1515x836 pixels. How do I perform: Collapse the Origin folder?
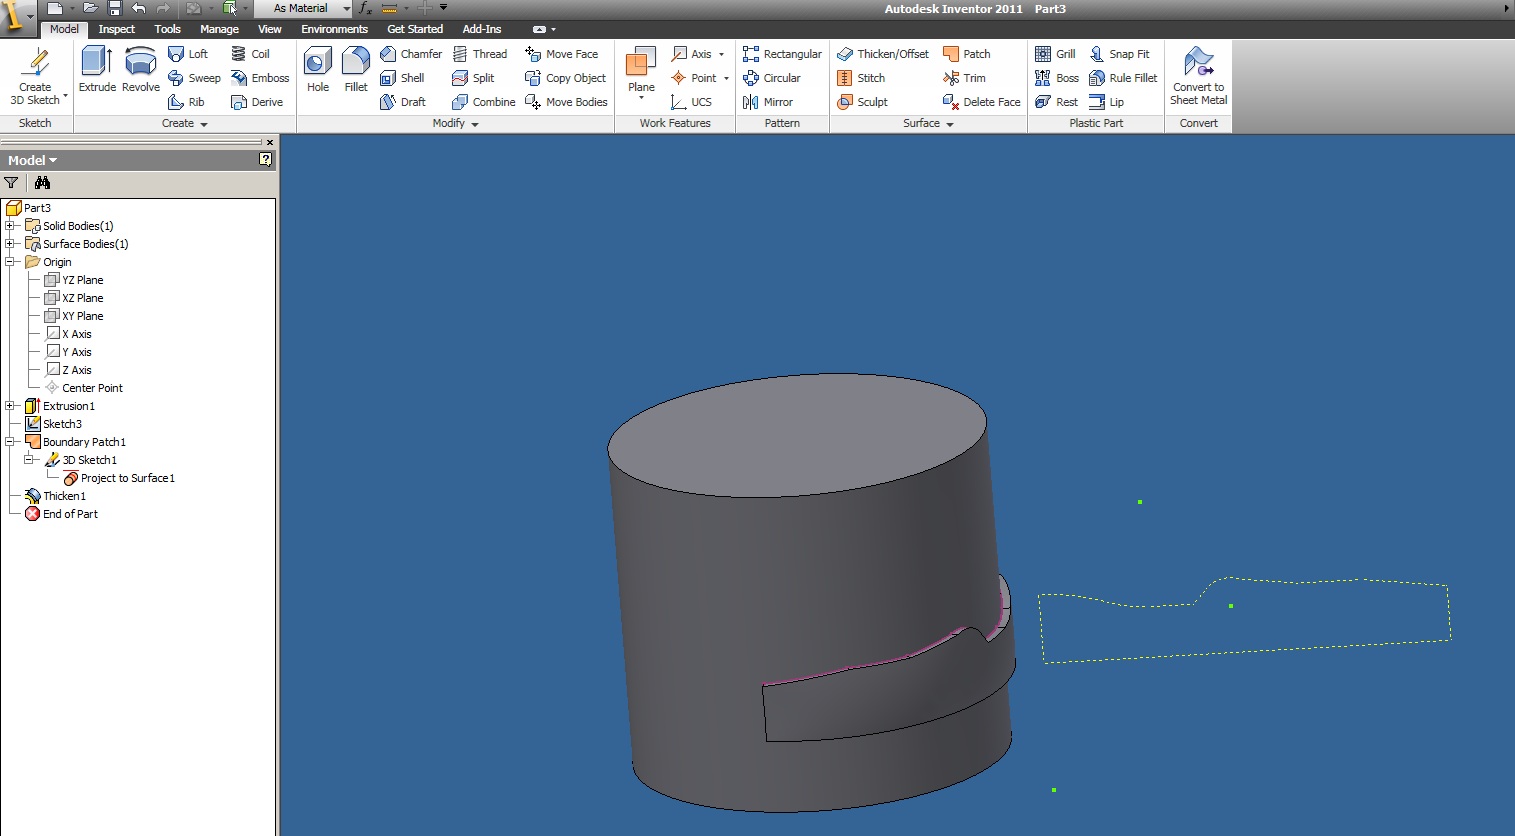10,262
